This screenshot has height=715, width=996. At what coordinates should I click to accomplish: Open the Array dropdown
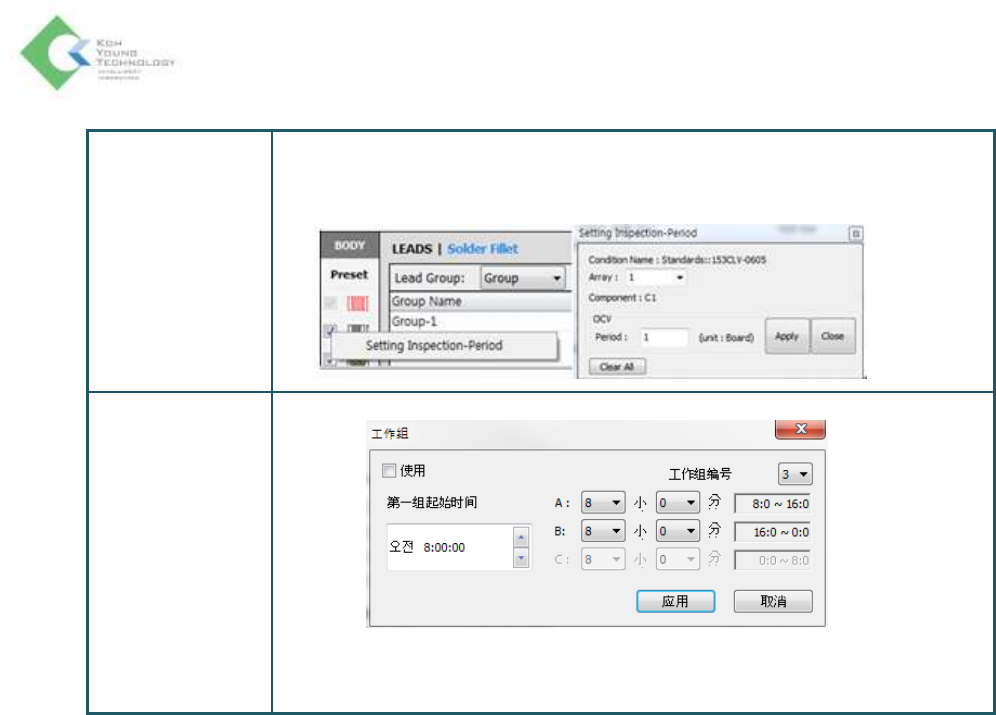tap(655, 277)
